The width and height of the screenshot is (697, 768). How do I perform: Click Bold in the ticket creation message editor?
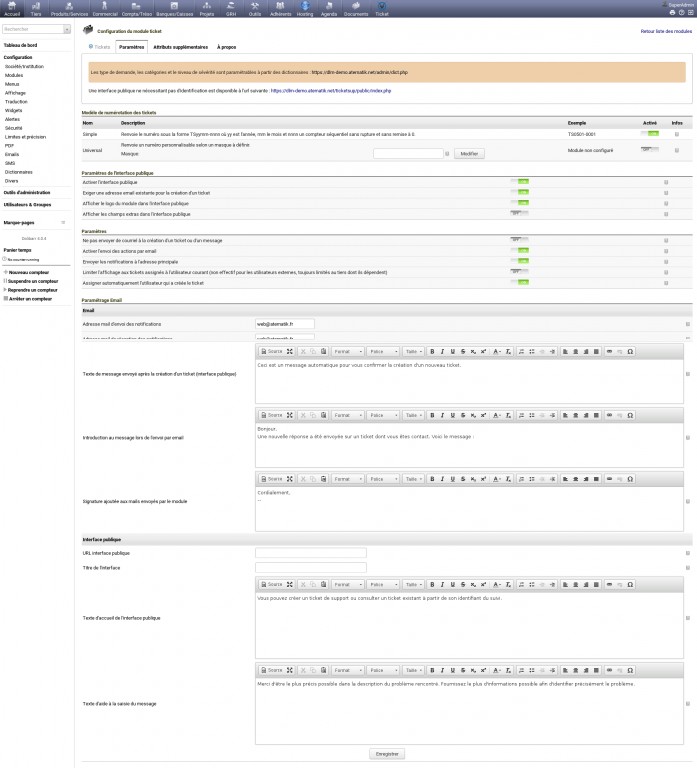[x=432, y=352]
